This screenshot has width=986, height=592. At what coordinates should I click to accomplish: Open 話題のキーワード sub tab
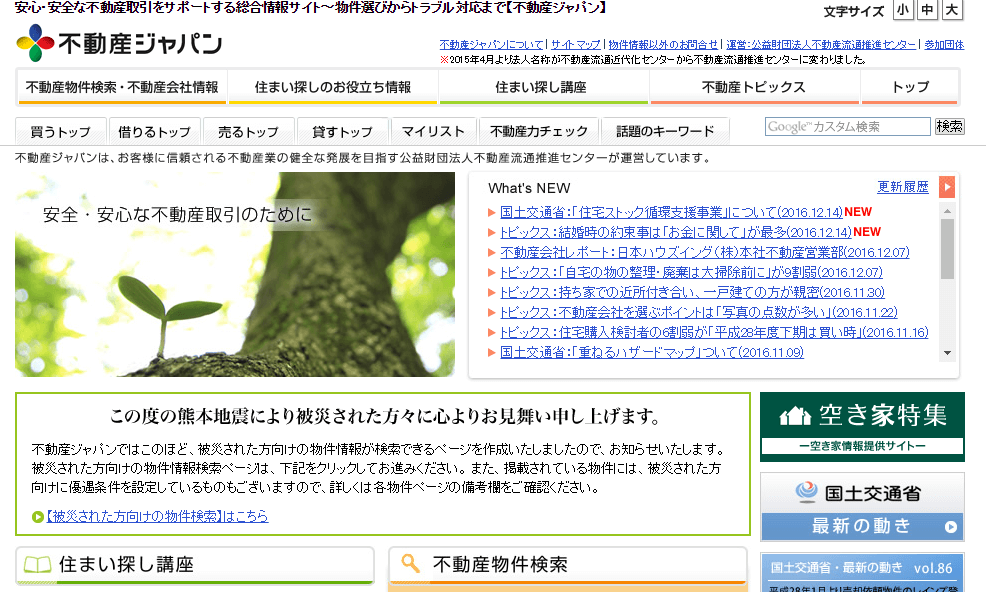[665, 131]
